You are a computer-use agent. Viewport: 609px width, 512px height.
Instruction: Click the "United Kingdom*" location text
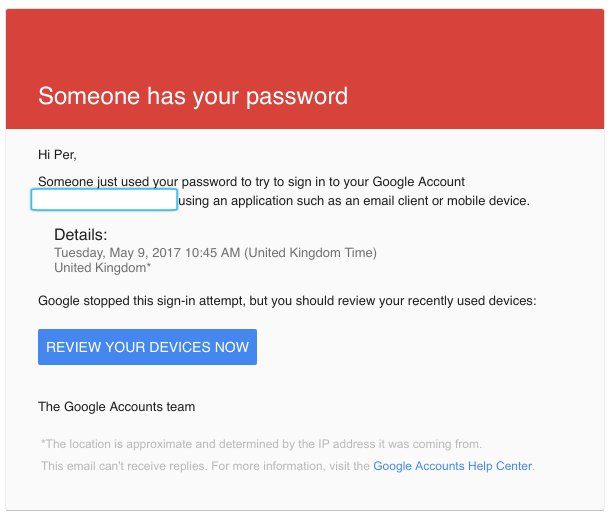pyautogui.click(x=102, y=268)
